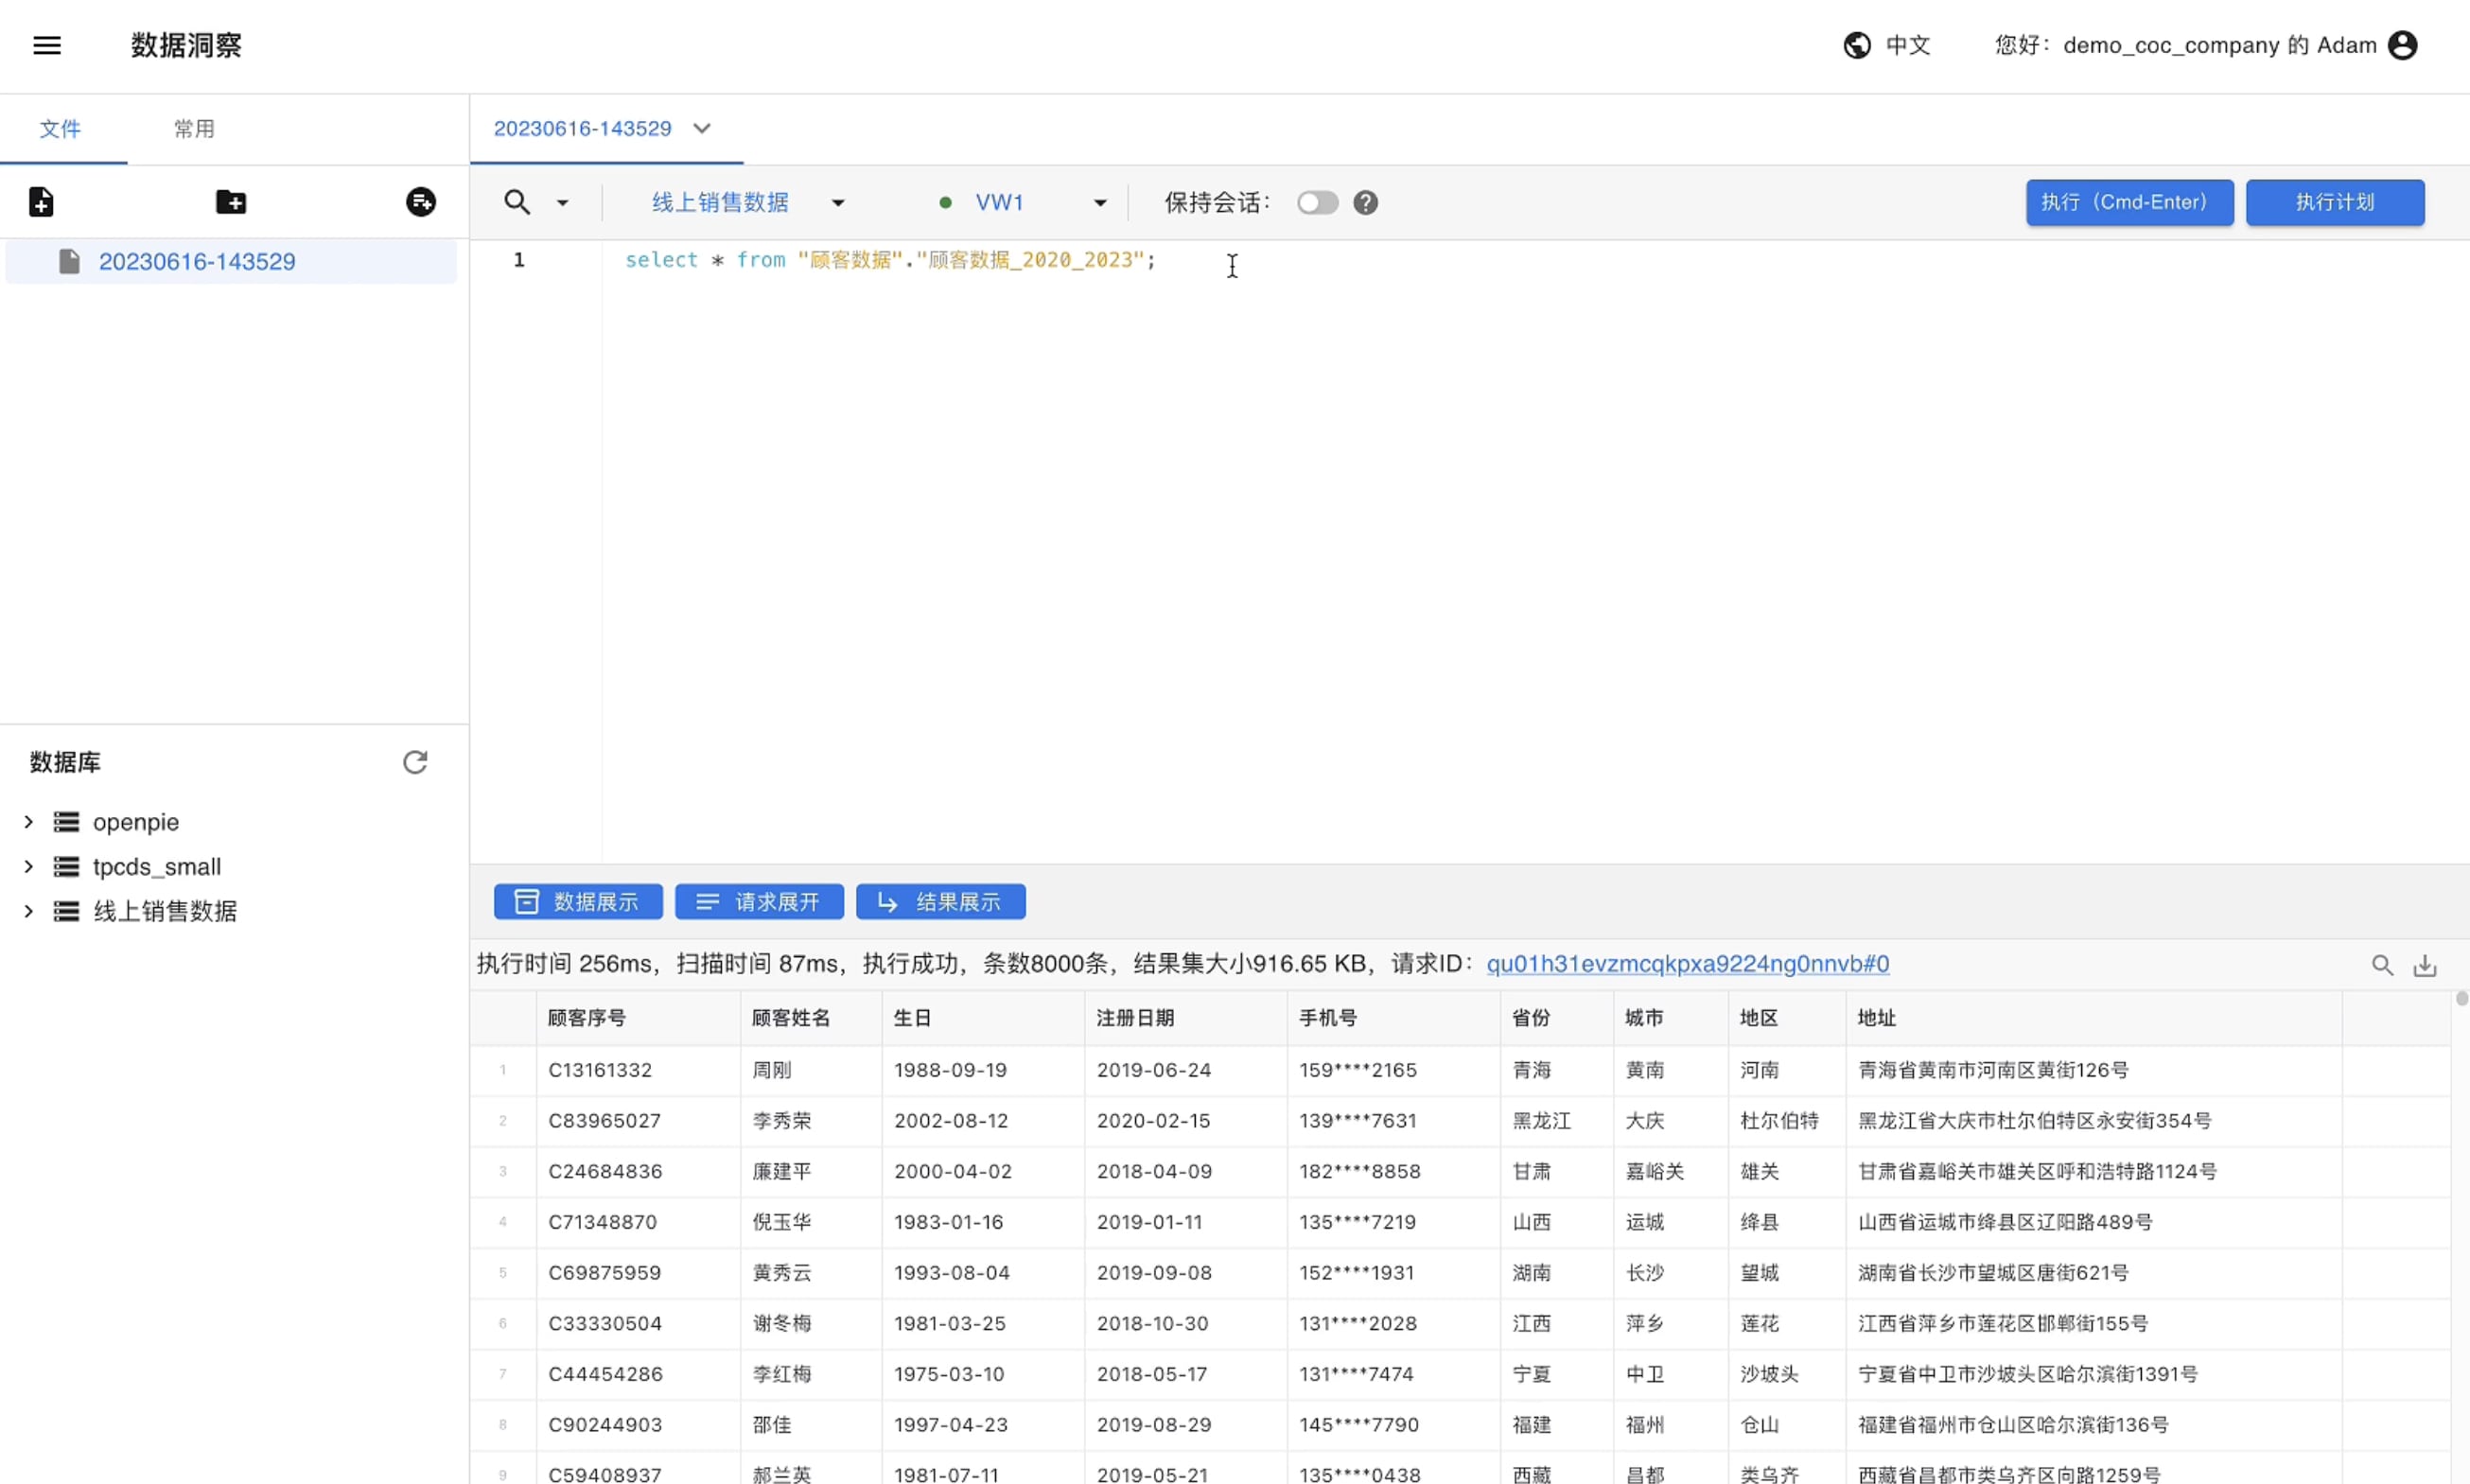The image size is (2470, 1484).
Task: Click the 执行 (Cmd-Enter) button
Action: [x=2130, y=203]
